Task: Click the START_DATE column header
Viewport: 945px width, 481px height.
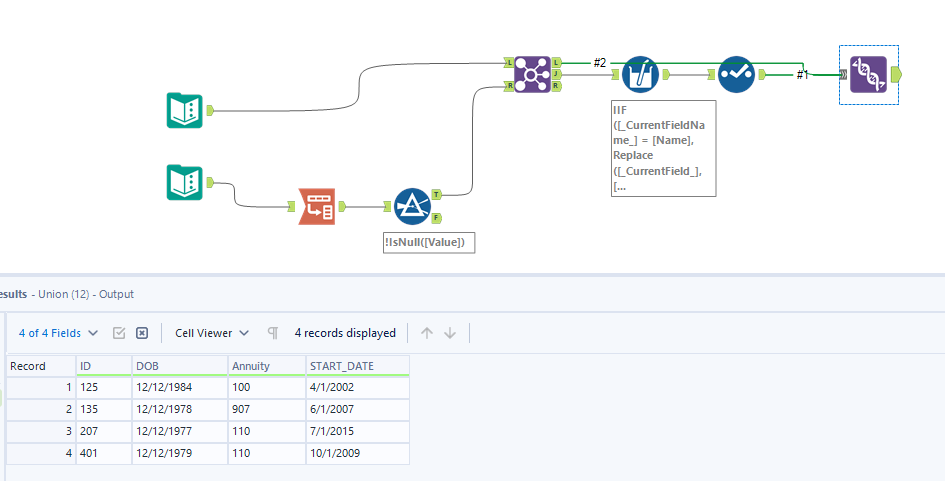Action: tap(357, 366)
